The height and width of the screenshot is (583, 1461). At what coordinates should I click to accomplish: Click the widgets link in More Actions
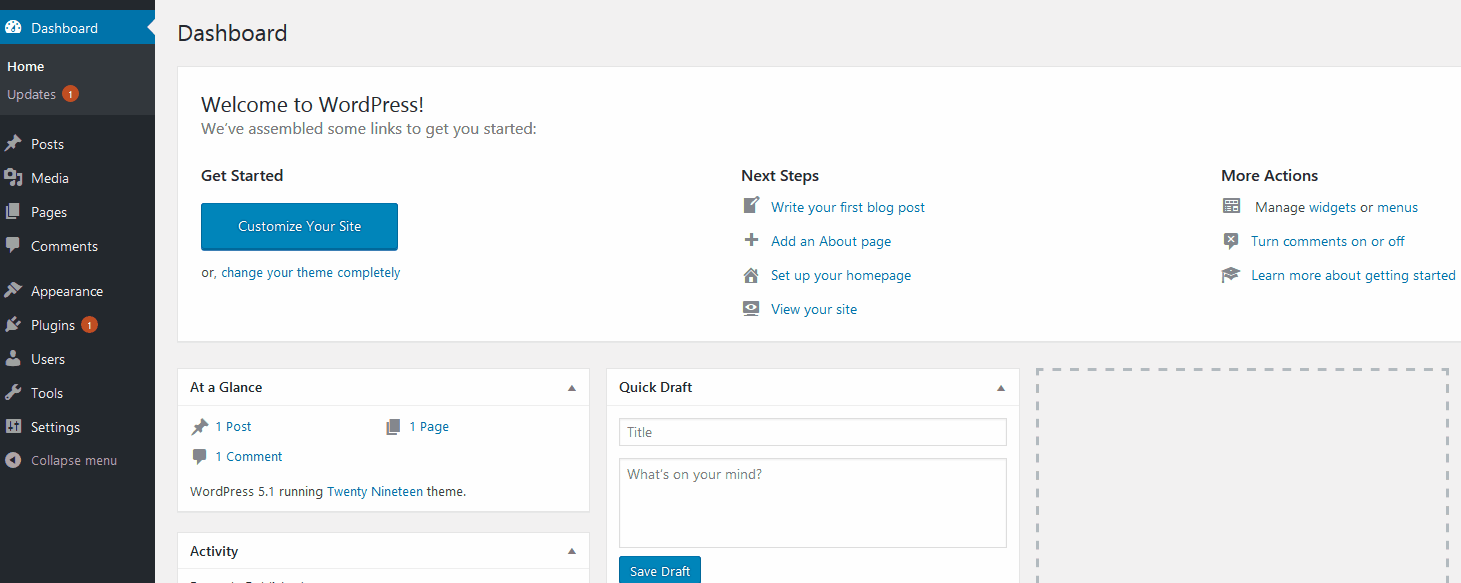pos(1332,207)
